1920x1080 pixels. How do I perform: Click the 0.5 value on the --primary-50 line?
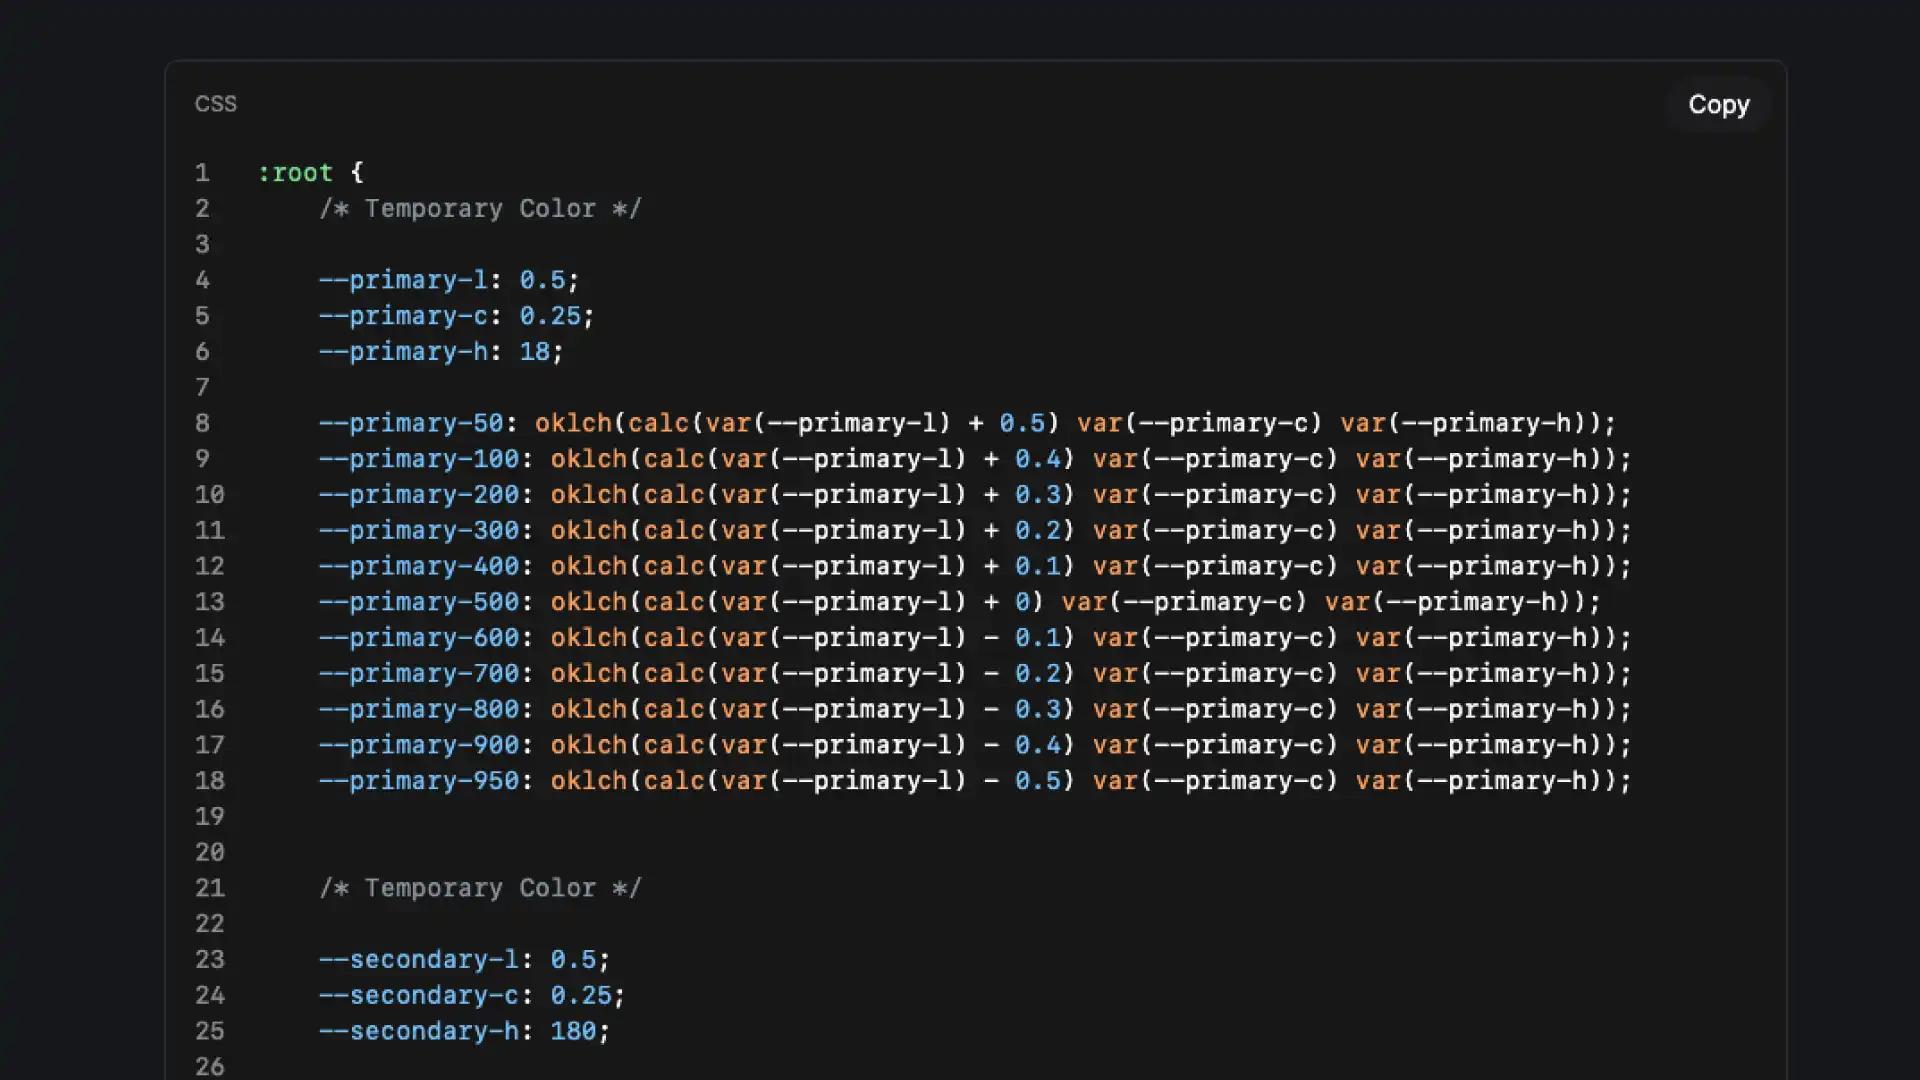[x=1022, y=423]
